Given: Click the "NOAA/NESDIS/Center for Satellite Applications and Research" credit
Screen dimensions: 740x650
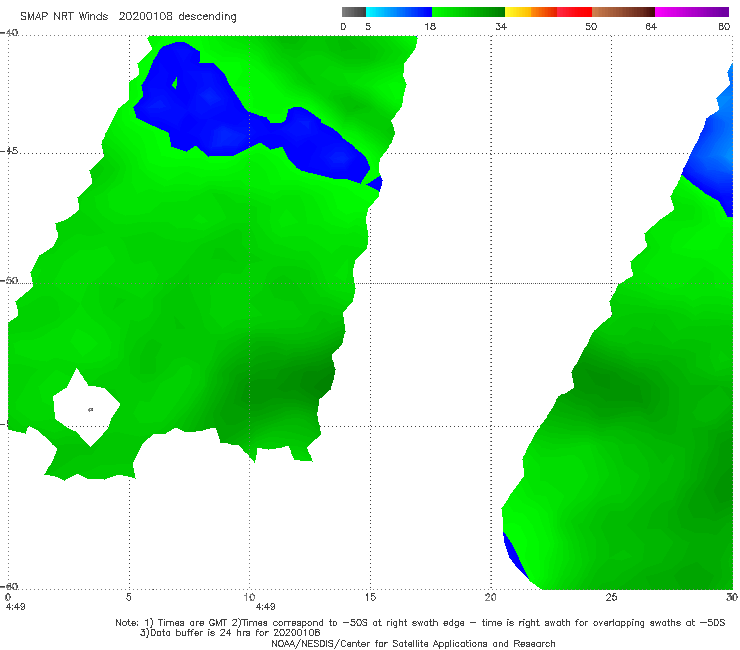Looking at the screenshot, I should pyautogui.click(x=413, y=643).
